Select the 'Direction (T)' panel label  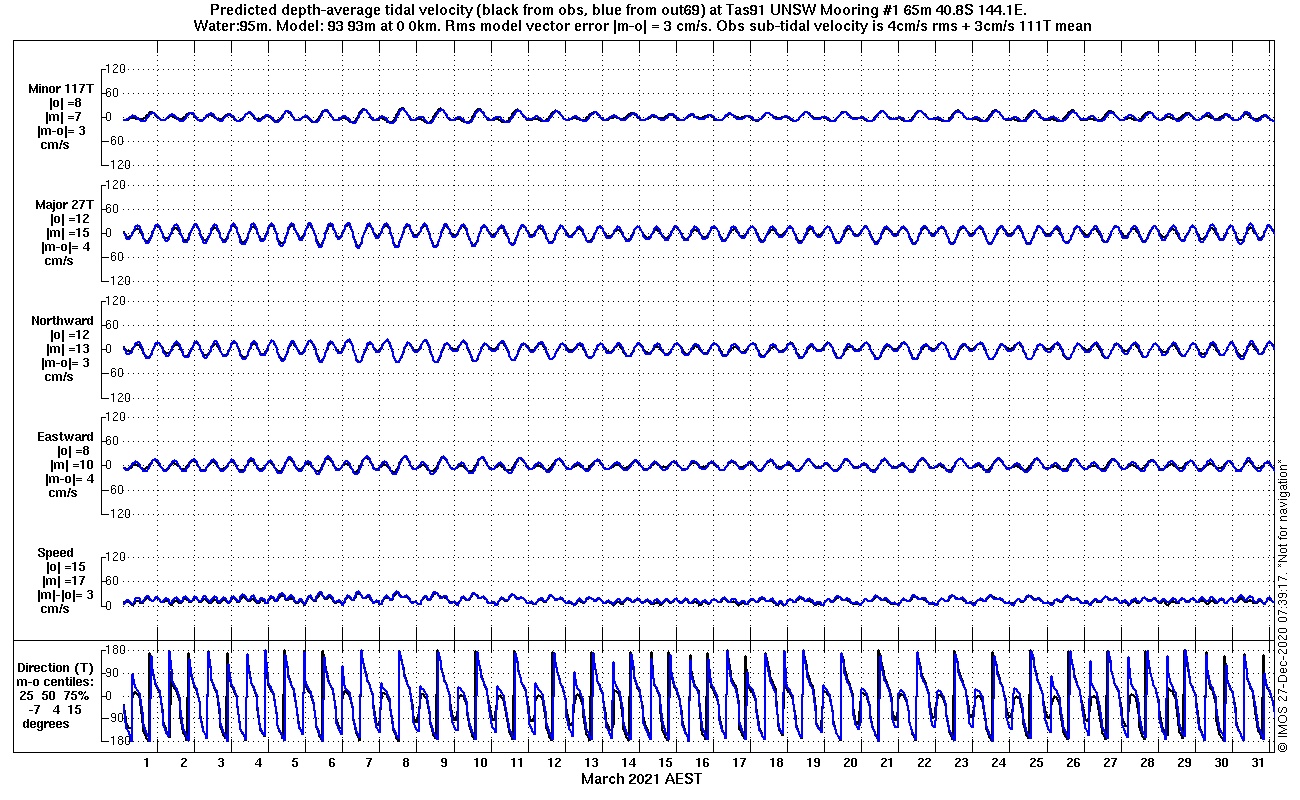click(57, 668)
